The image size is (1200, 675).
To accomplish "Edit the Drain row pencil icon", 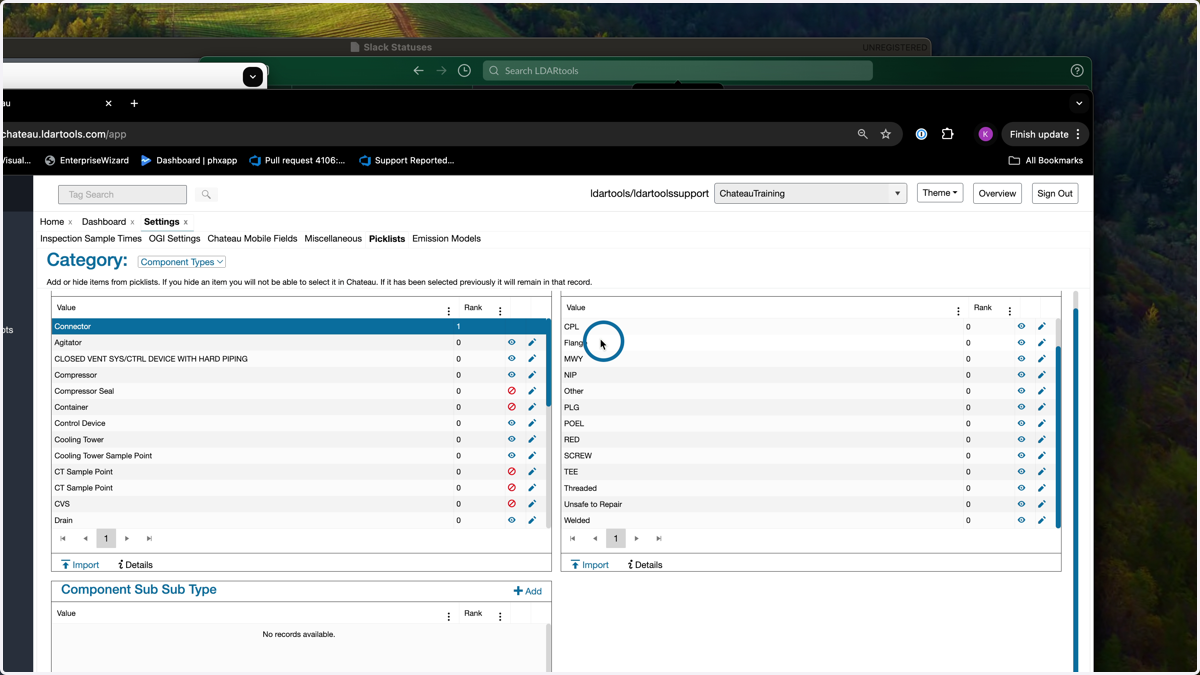I will (532, 520).
